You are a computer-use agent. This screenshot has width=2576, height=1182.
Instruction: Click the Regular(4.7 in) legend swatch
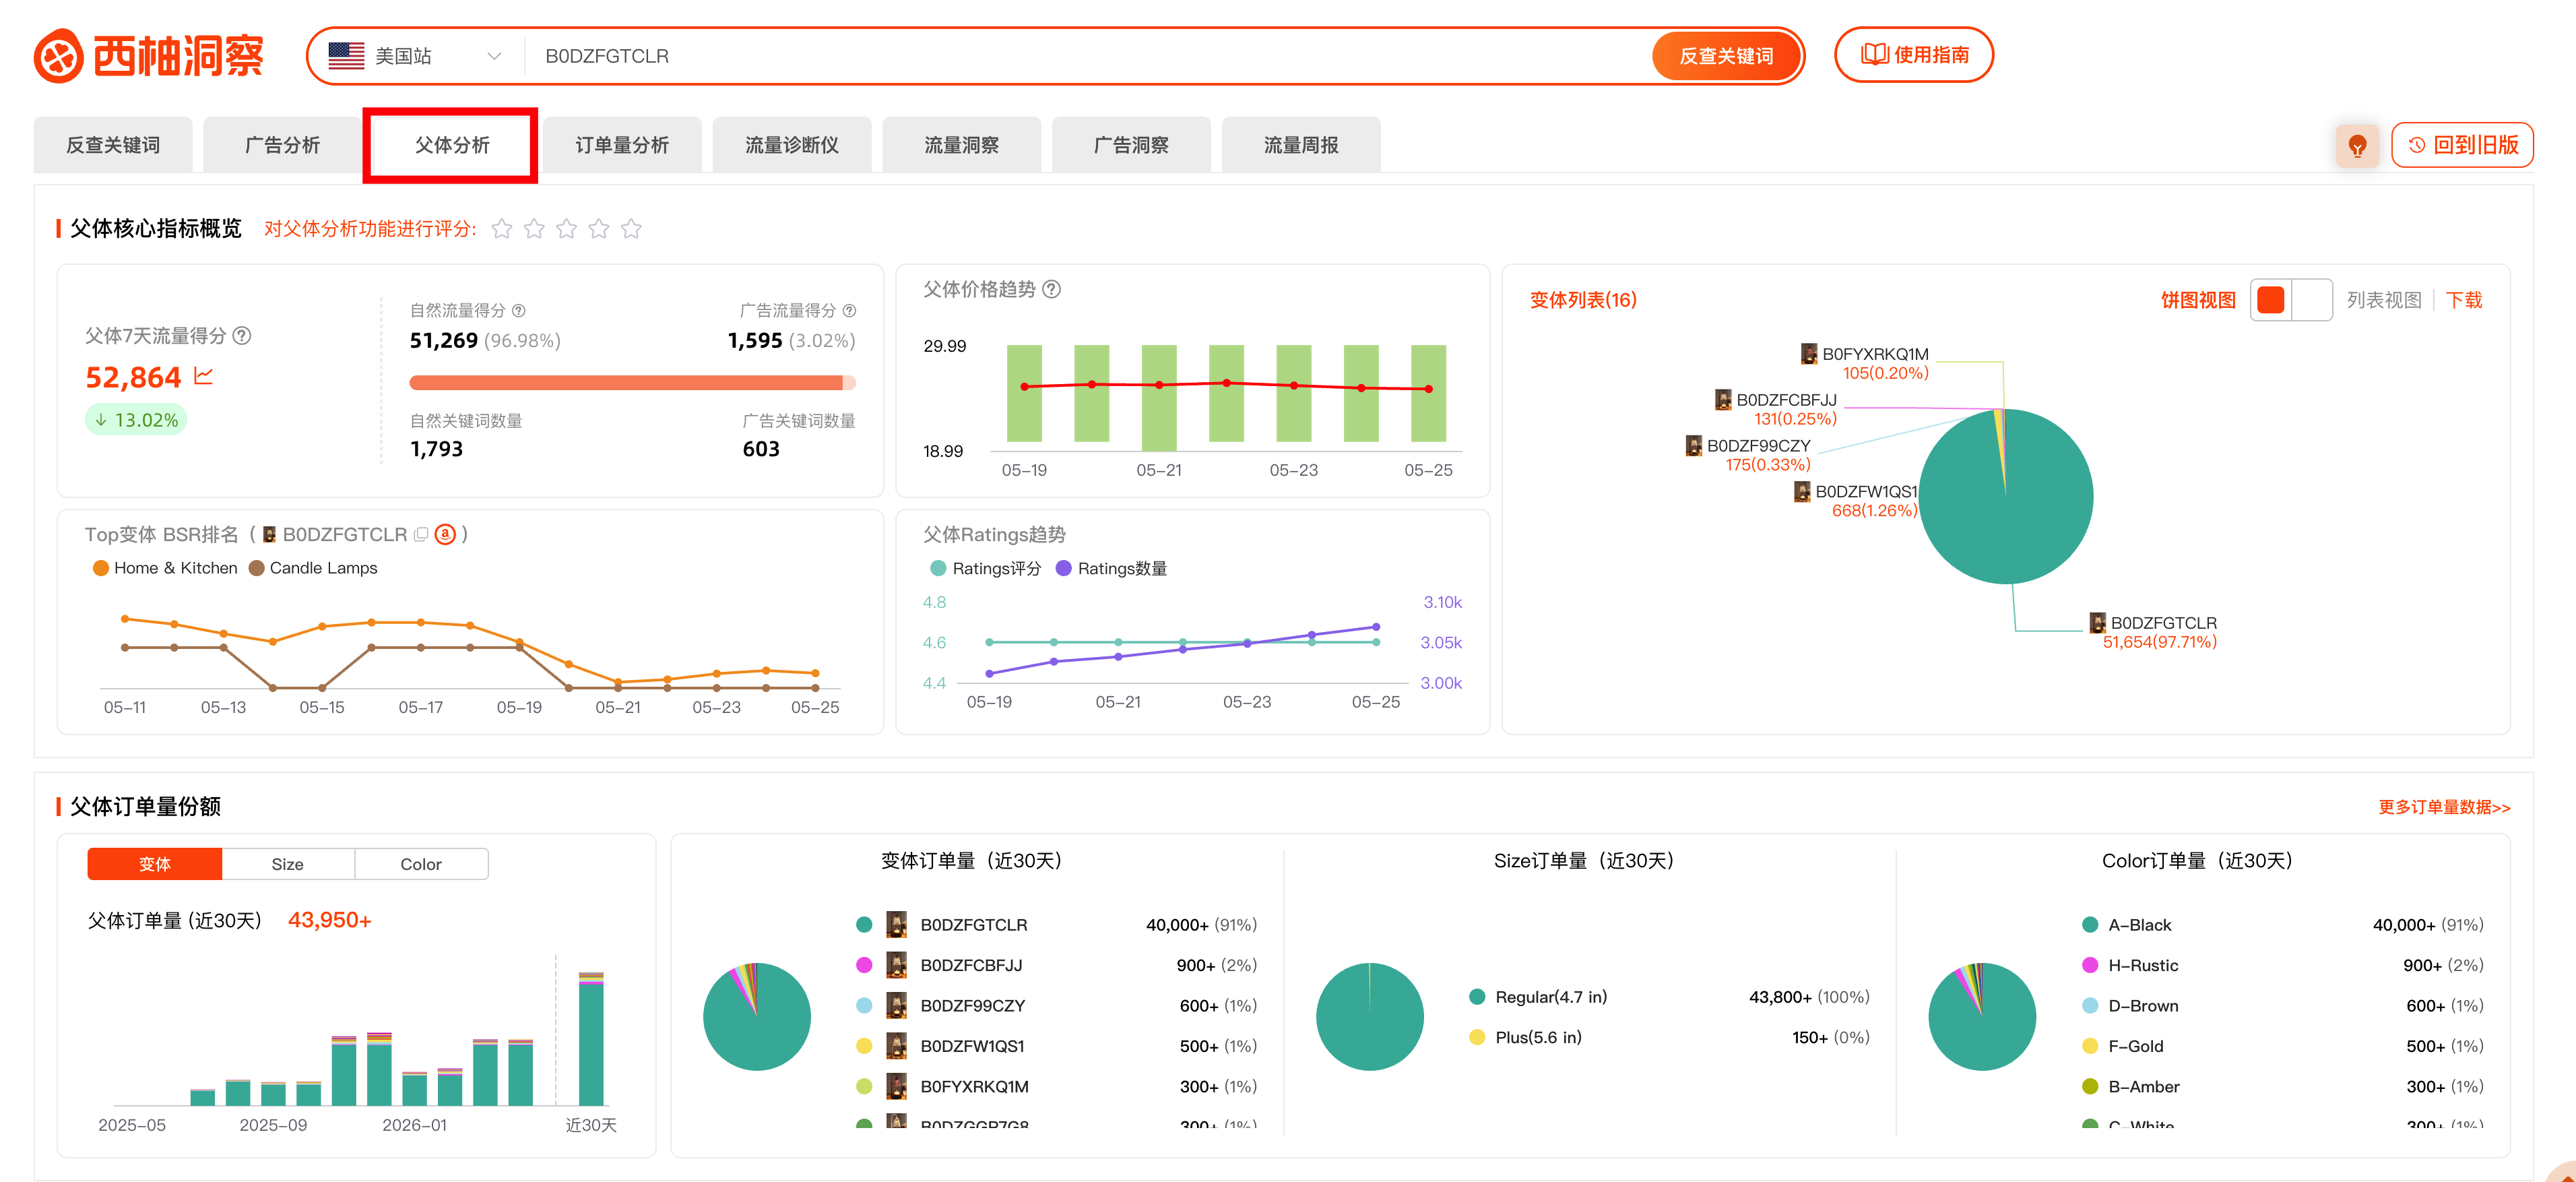click(x=1477, y=997)
